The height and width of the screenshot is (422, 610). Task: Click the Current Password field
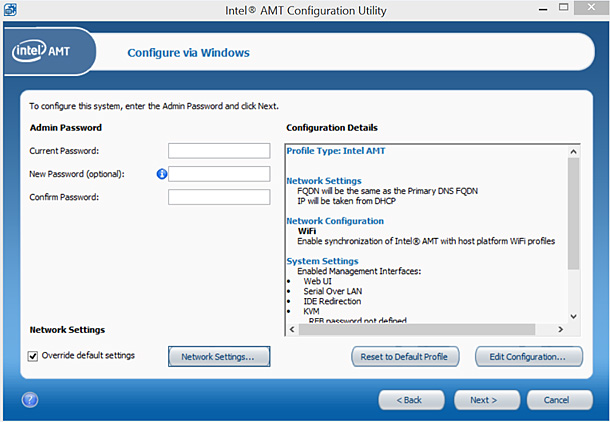click(x=219, y=151)
